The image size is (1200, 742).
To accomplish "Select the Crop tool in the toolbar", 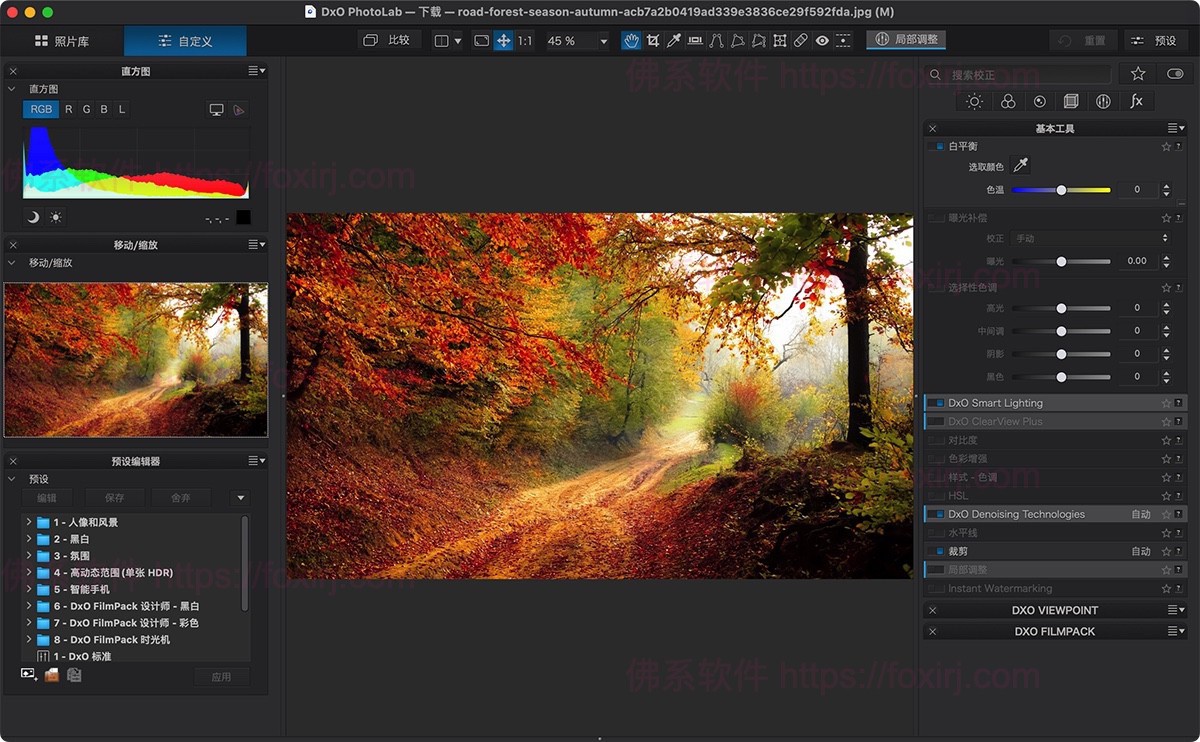I will tap(653, 40).
